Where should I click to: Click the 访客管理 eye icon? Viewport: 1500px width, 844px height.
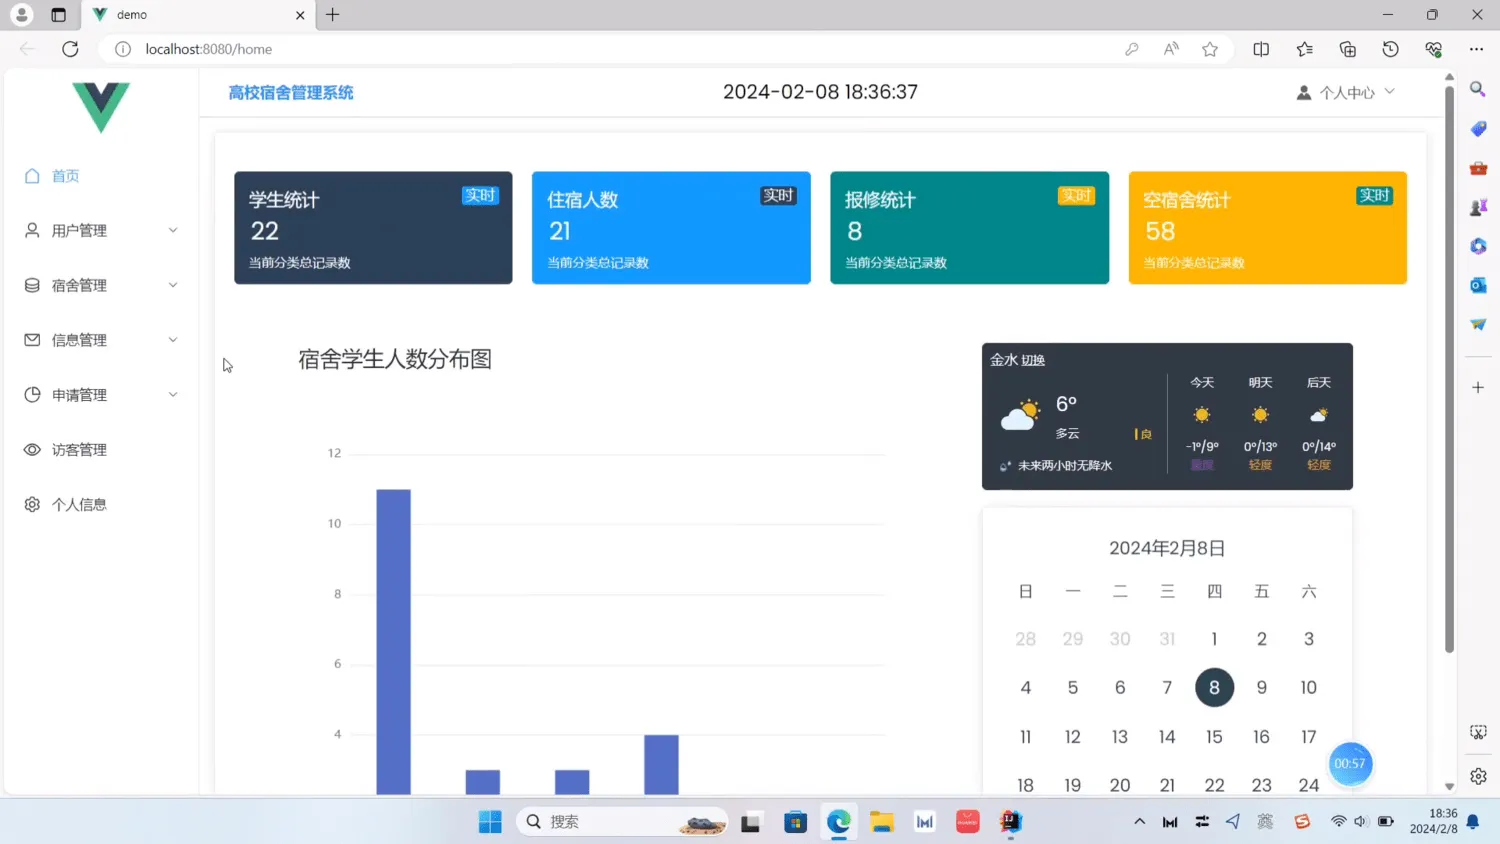pos(31,449)
